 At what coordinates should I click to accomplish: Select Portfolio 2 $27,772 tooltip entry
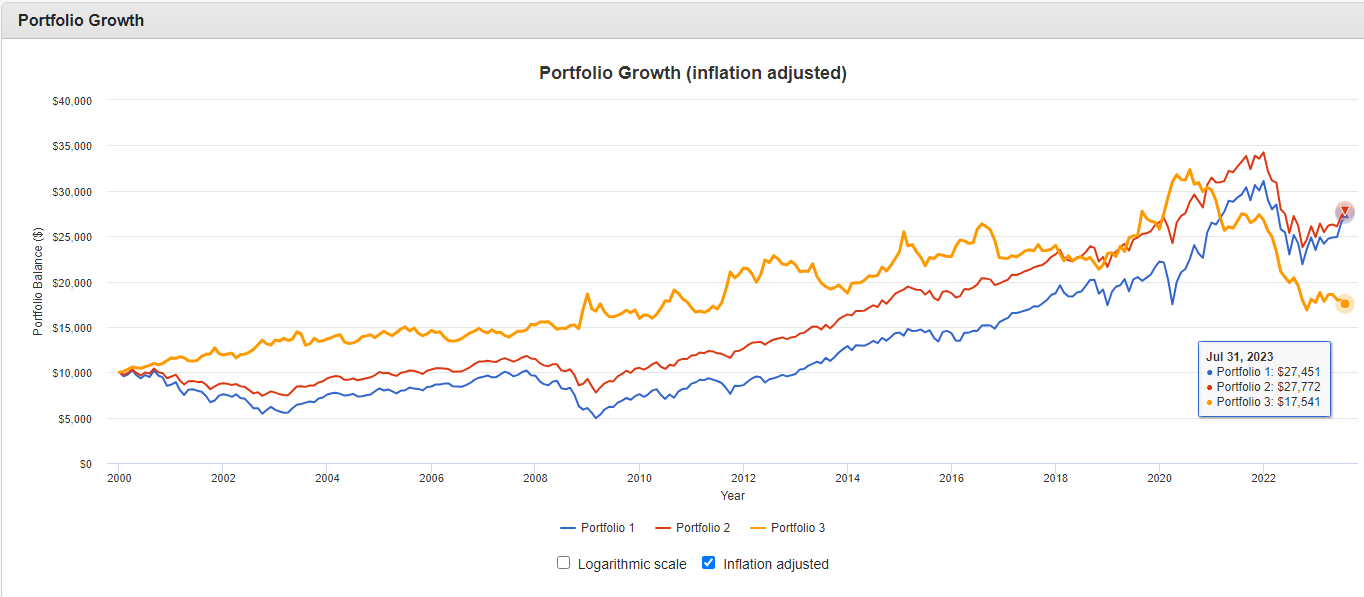coord(1268,387)
